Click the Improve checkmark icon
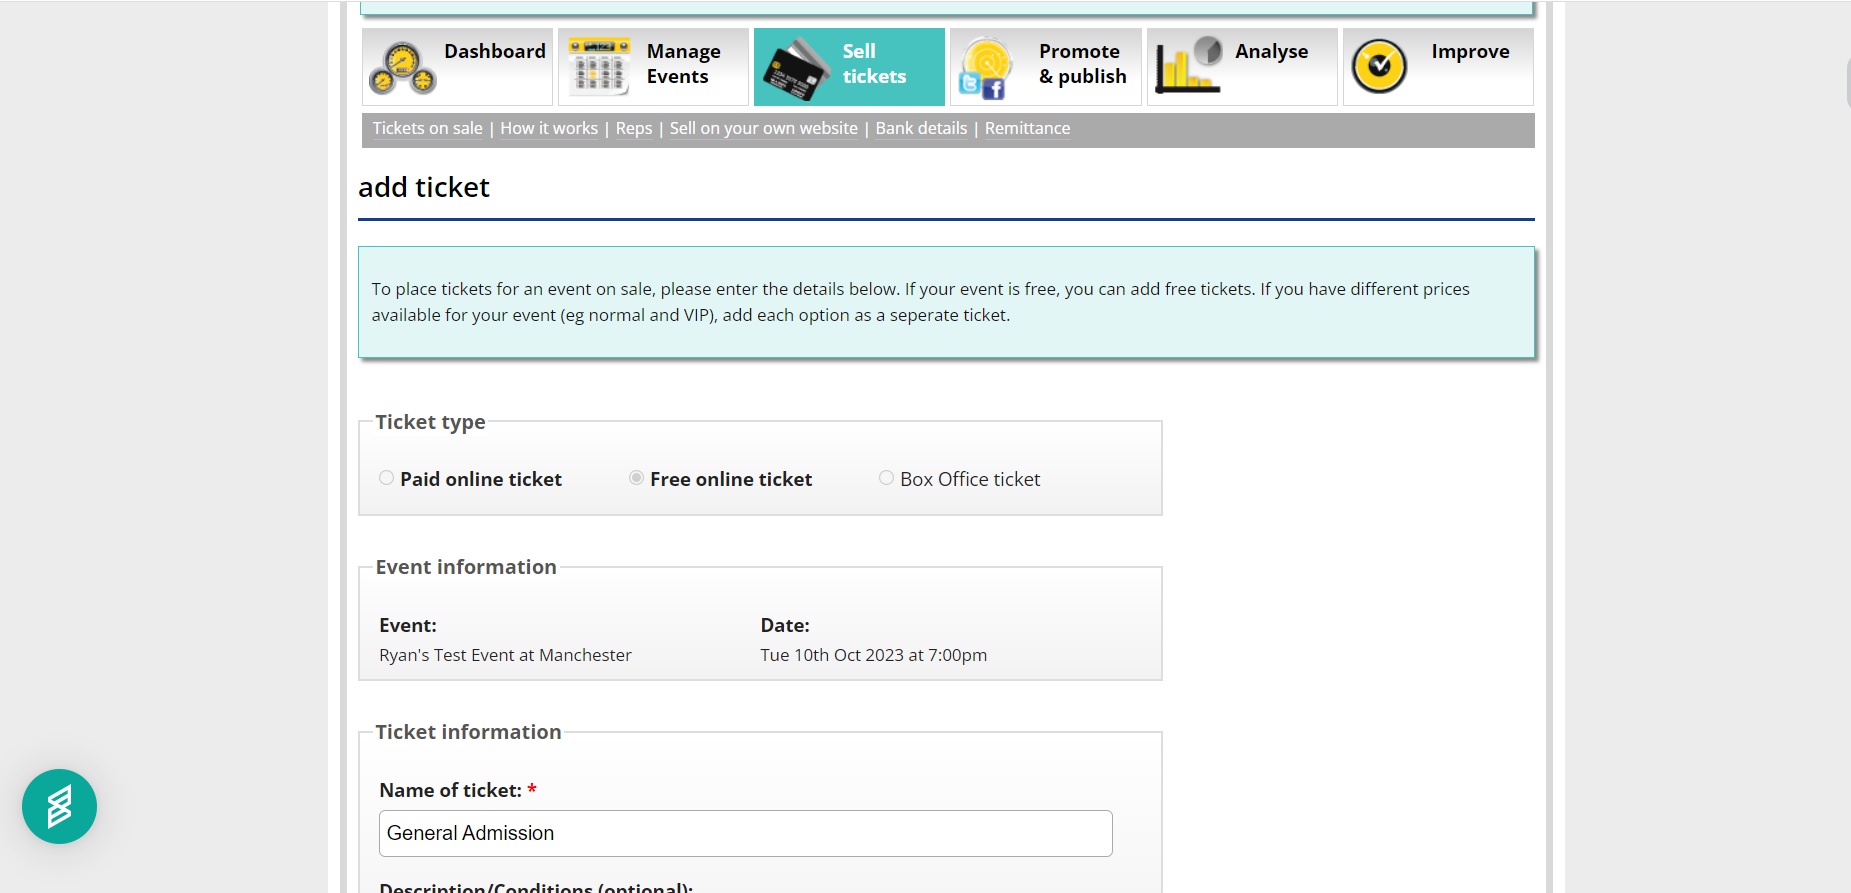This screenshot has height=893, width=1851. click(x=1379, y=67)
